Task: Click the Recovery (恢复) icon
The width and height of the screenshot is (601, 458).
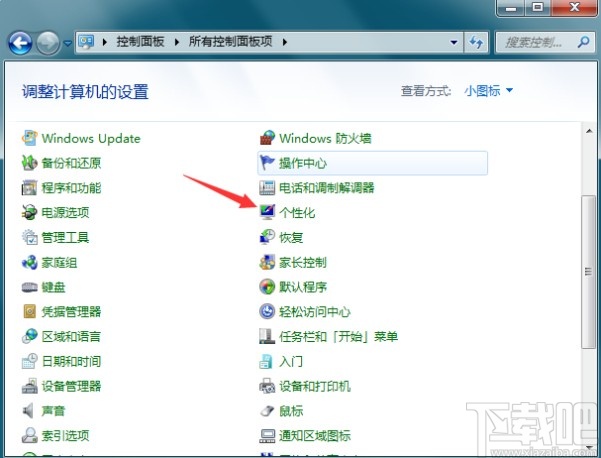Action: click(267, 237)
